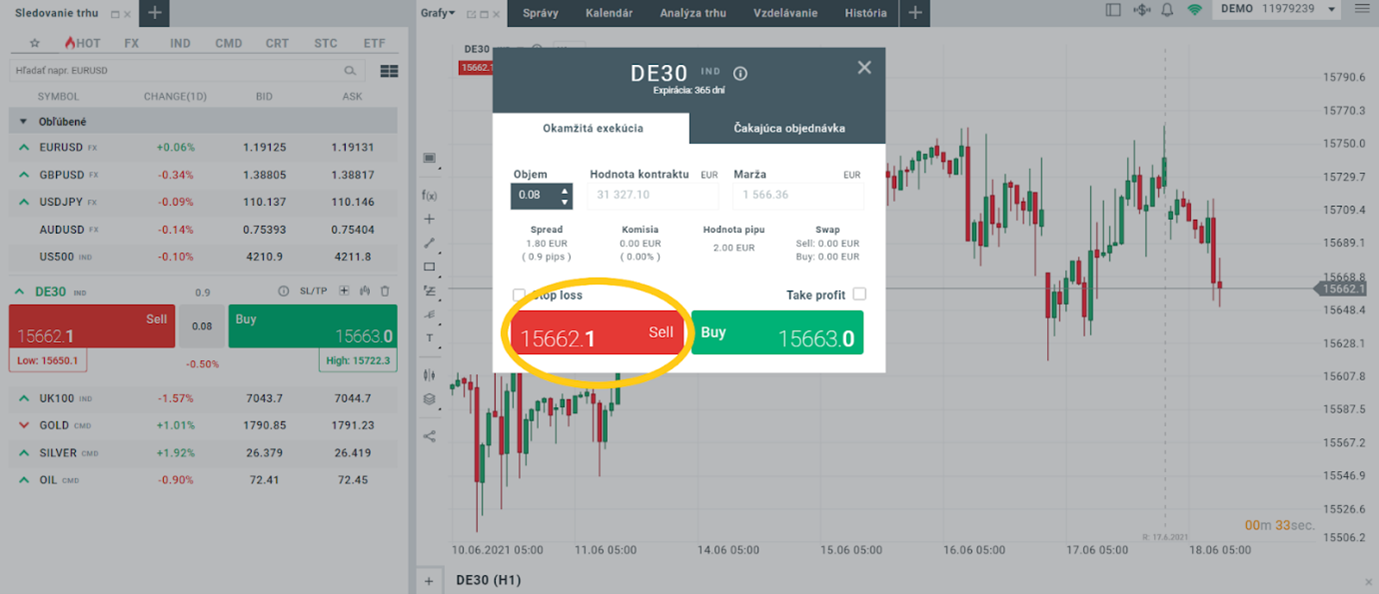
Task: Expand the EURUSD row arrow
Action: click(x=23, y=147)
